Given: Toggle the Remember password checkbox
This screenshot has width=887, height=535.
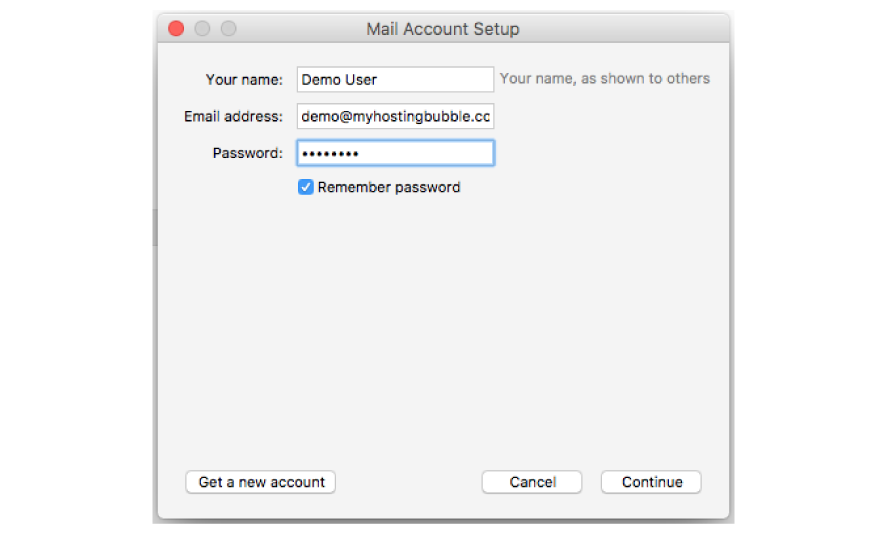Looking at the screenshot, I should pyautogui.click(x=306, y=187).
